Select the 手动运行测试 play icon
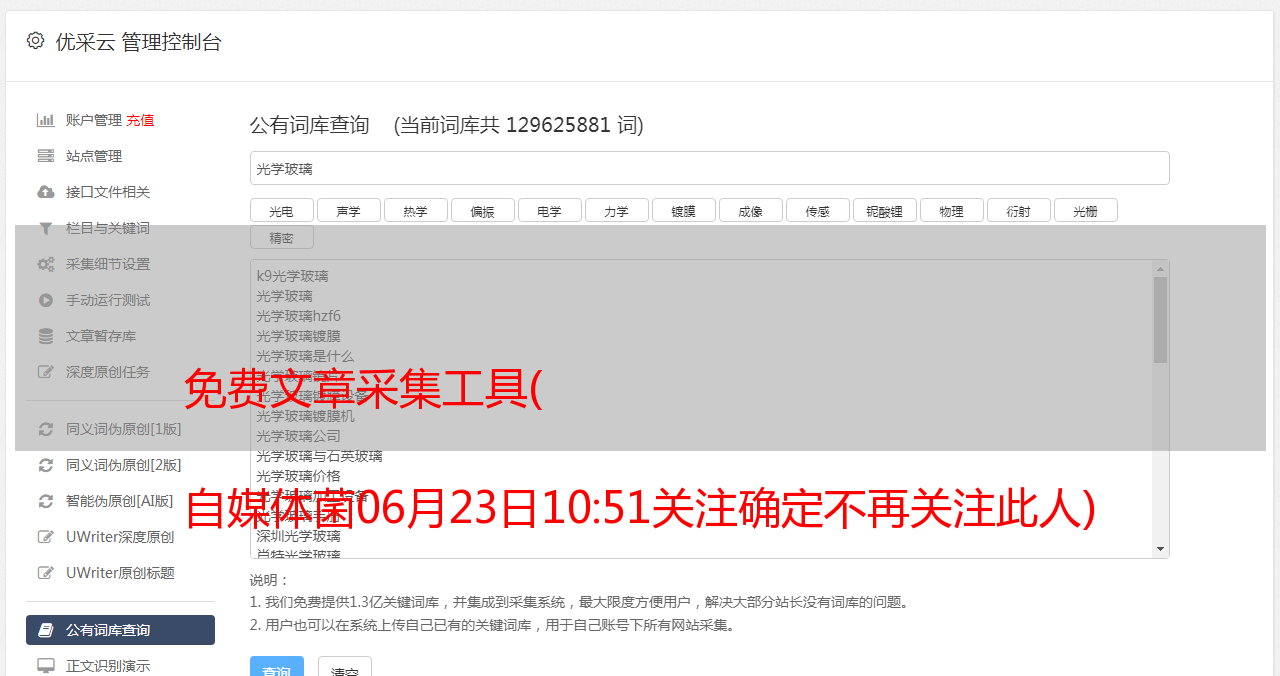The image size is (1280, 676). (46, 300)
